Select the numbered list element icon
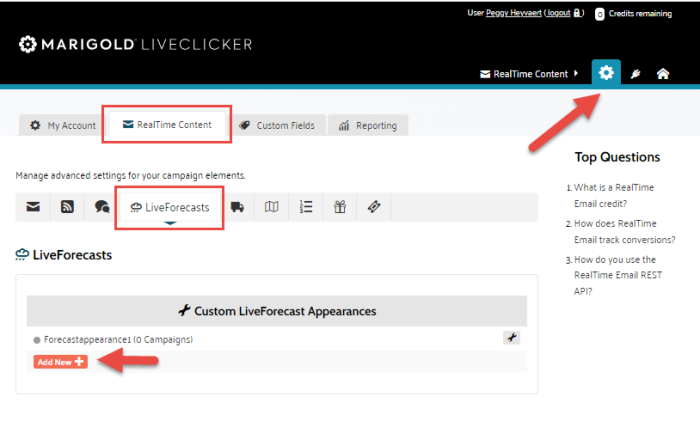 click(x=306, y=207)
